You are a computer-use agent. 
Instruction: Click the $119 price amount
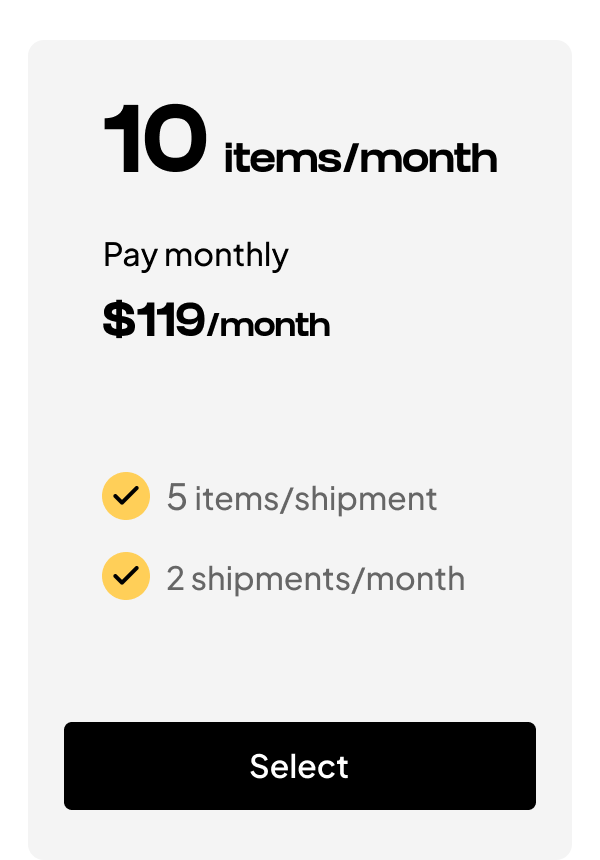point(154,321)
